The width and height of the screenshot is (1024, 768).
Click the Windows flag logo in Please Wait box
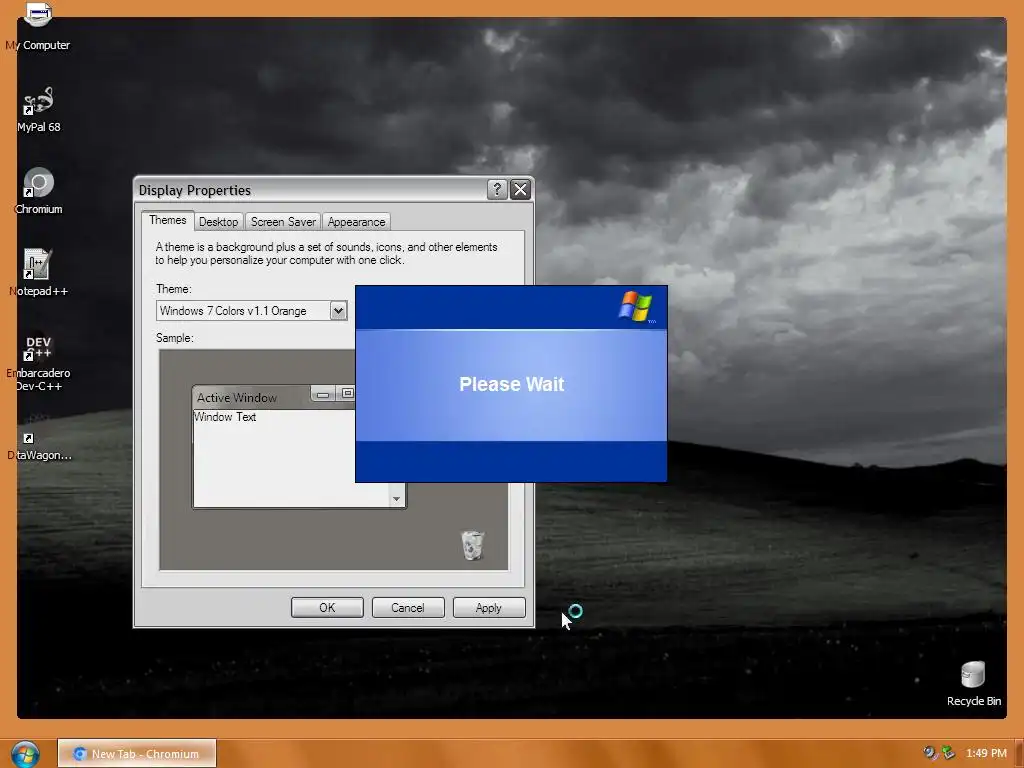[x=636, y=306]
